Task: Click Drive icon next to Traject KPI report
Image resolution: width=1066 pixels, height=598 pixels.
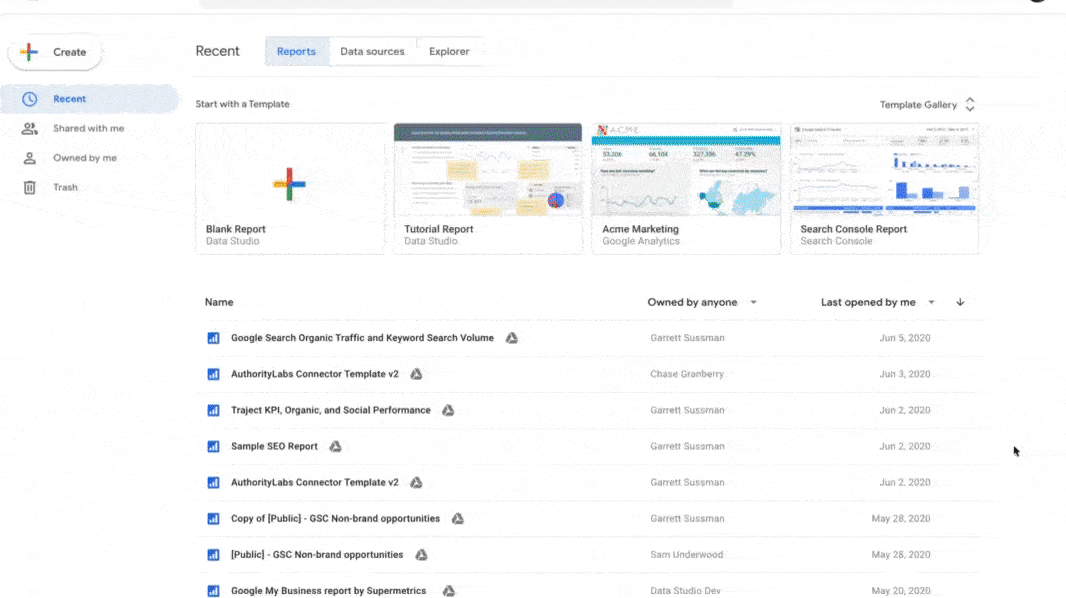Action: (x=448, y=410)
